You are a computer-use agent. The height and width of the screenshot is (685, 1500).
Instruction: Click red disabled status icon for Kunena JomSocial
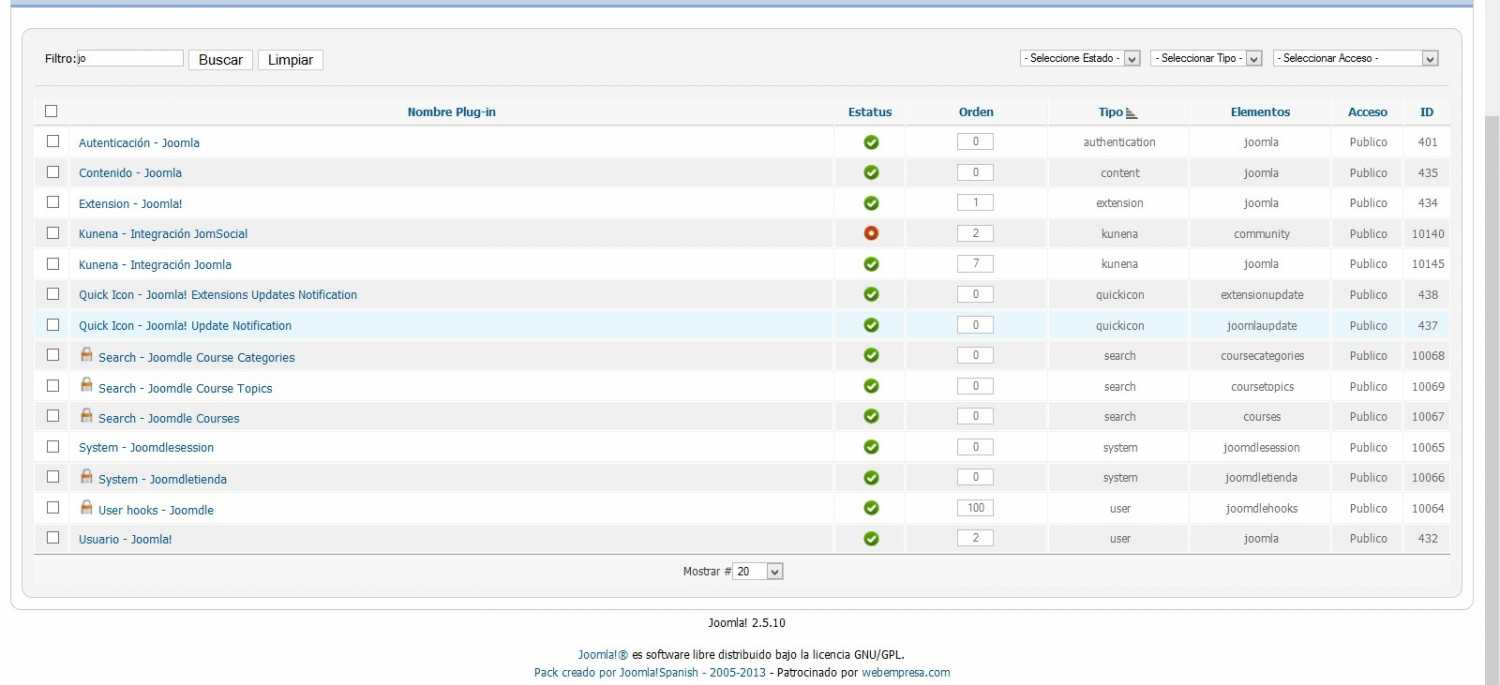[871, 233]
